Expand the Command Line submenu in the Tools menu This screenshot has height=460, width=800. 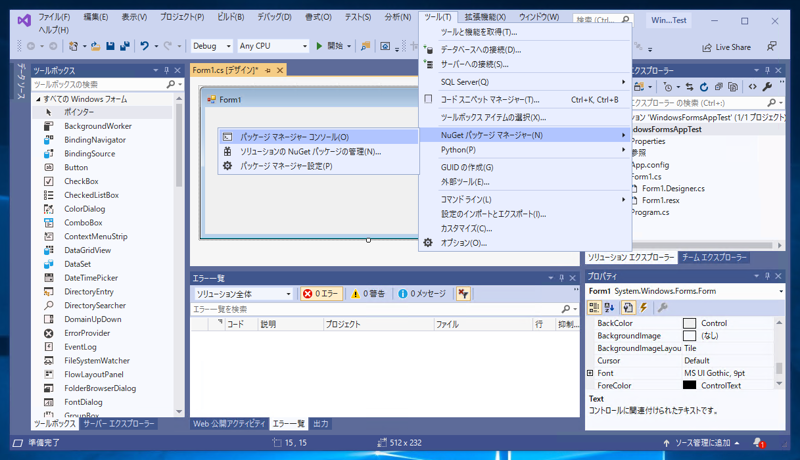524,199
